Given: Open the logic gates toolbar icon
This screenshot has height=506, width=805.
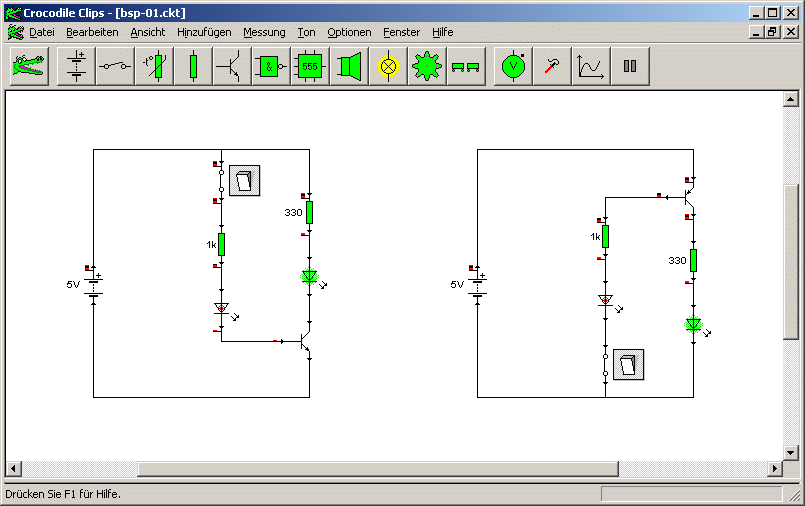Looking at the screenshot, I should (271, 66).
